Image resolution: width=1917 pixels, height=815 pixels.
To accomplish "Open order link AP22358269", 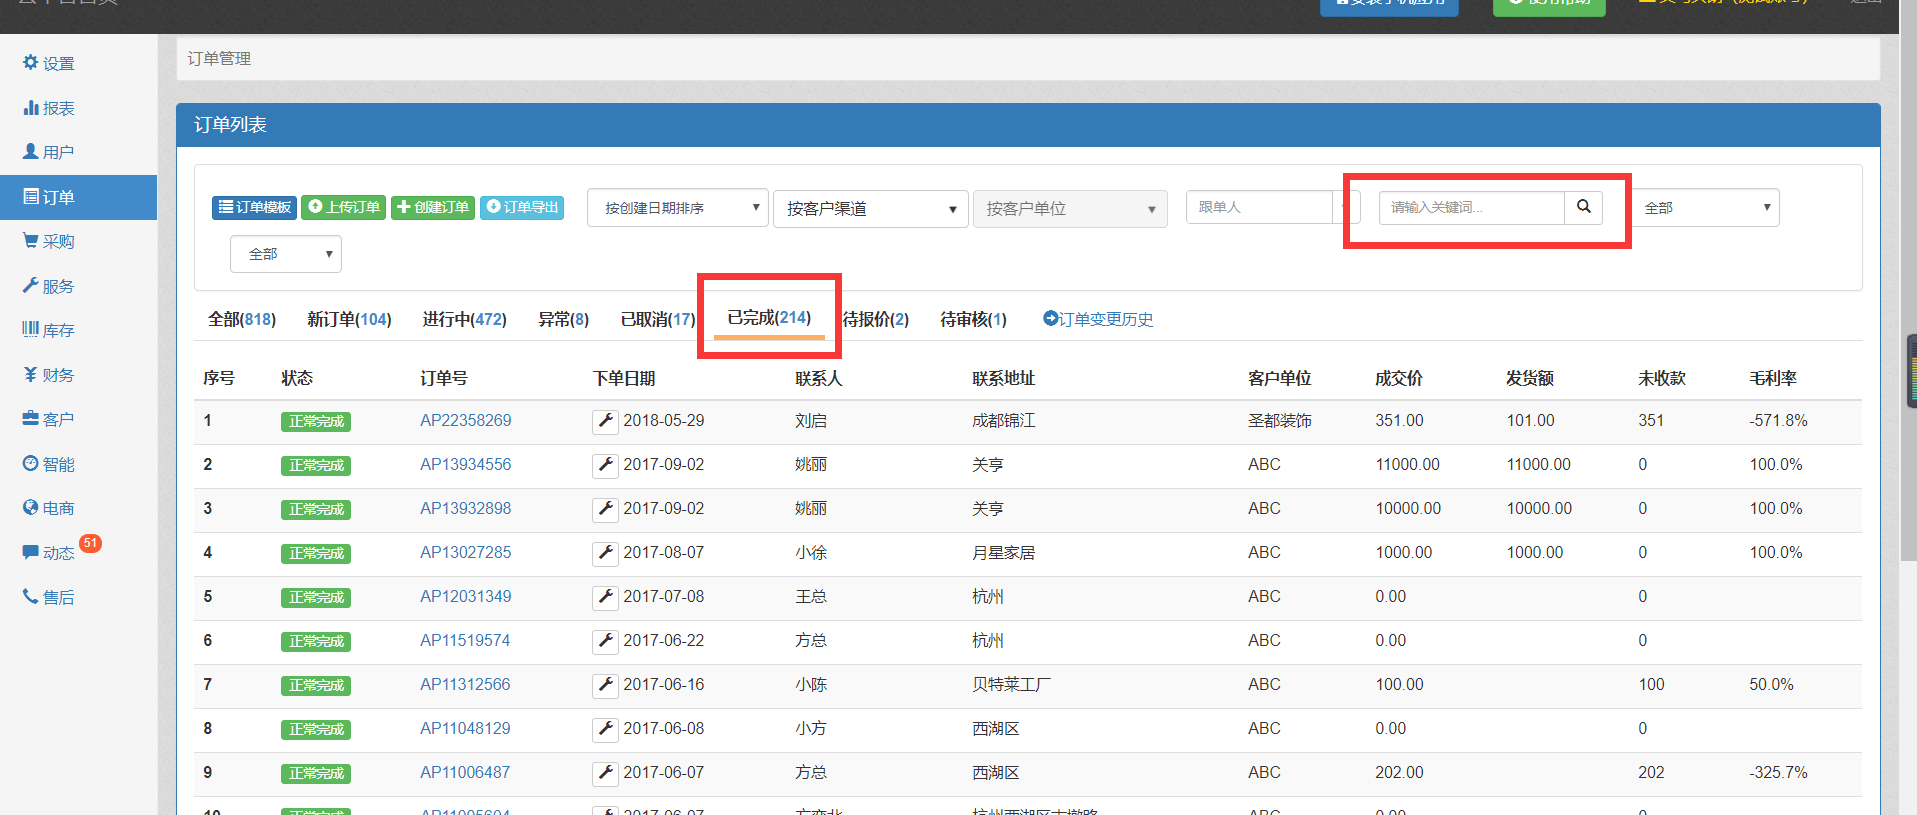I will (465, 420).
